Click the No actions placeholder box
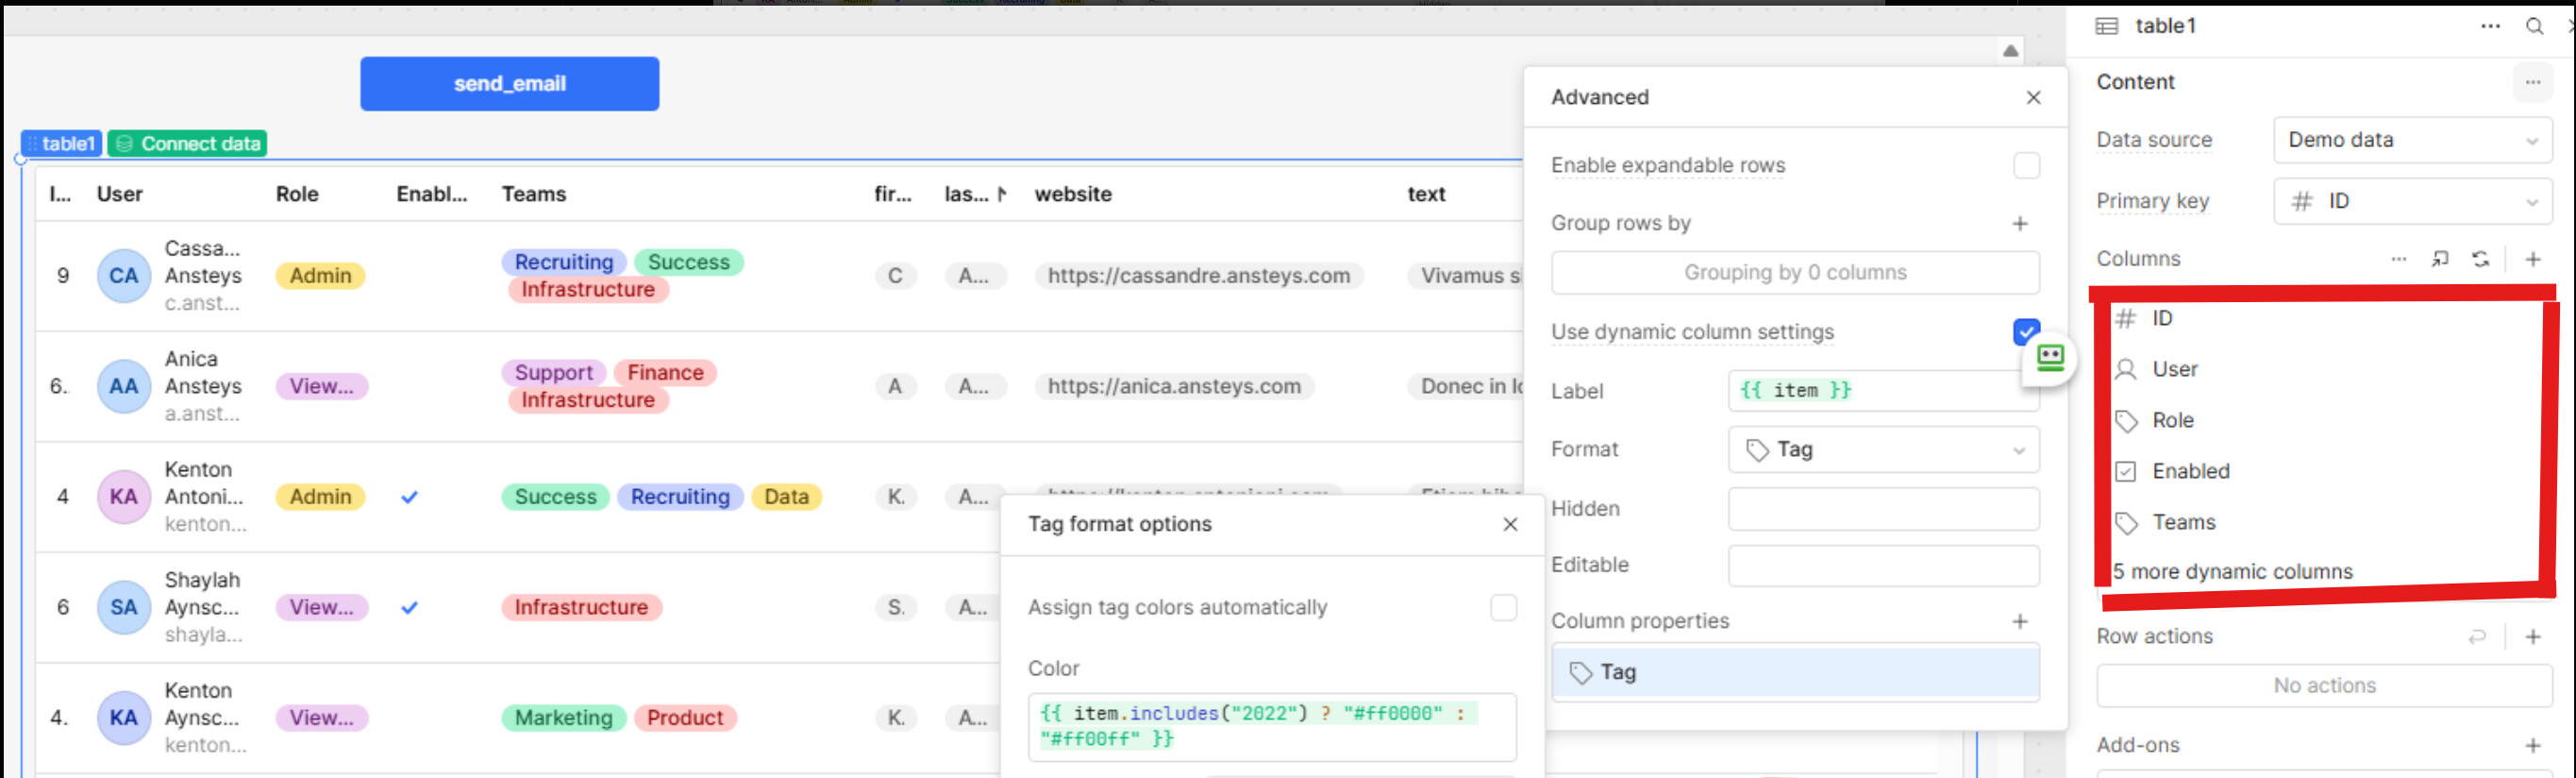Viewport: 2576px width, 778px height. [x=2324, y=686]
